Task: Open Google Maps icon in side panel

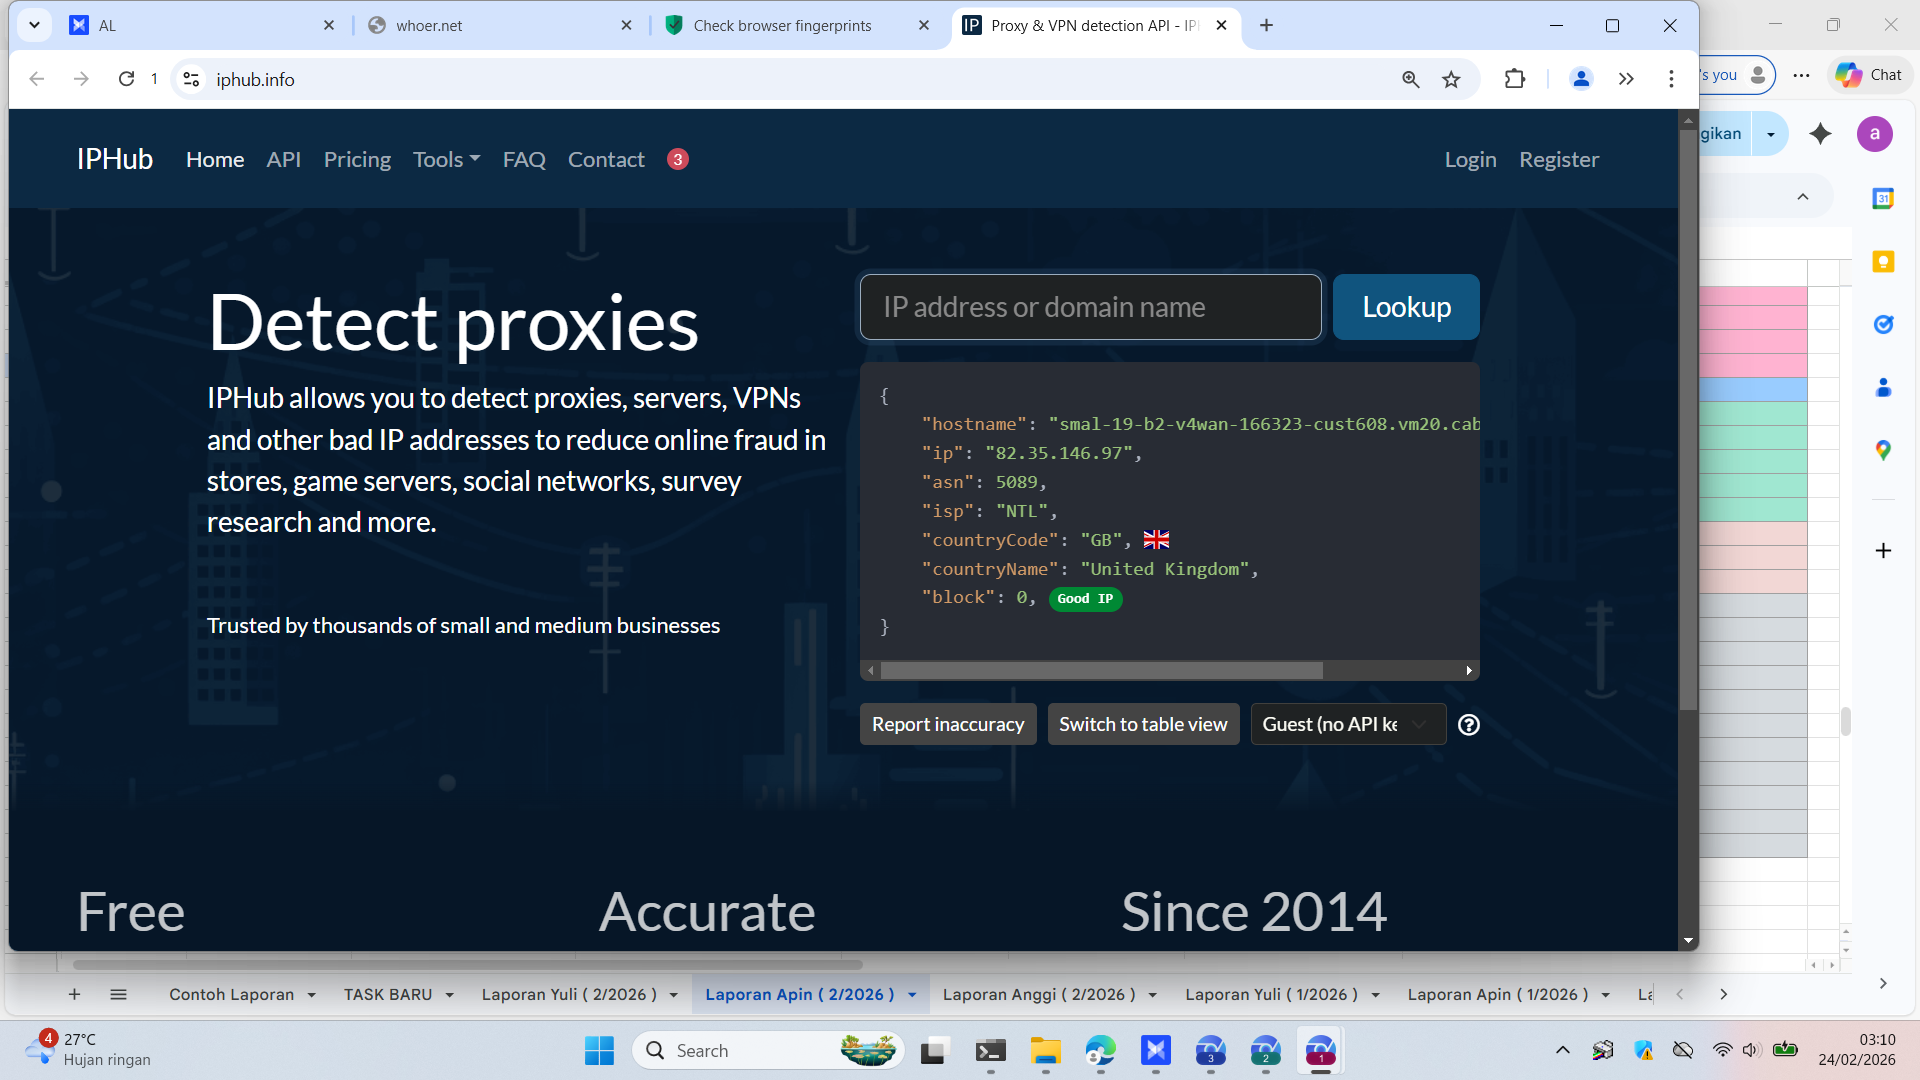Action: pos(1883,451)
